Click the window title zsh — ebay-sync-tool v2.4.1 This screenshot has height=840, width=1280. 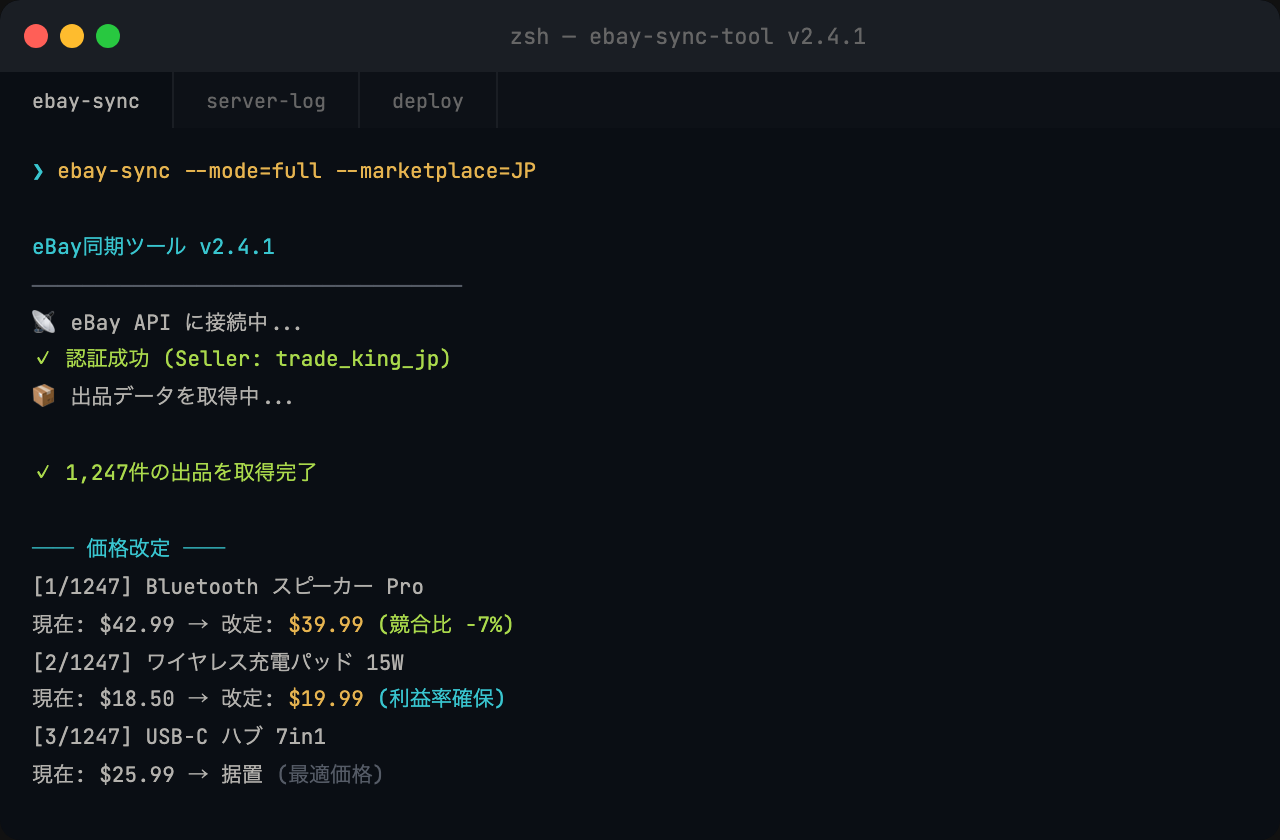[688, 37]
